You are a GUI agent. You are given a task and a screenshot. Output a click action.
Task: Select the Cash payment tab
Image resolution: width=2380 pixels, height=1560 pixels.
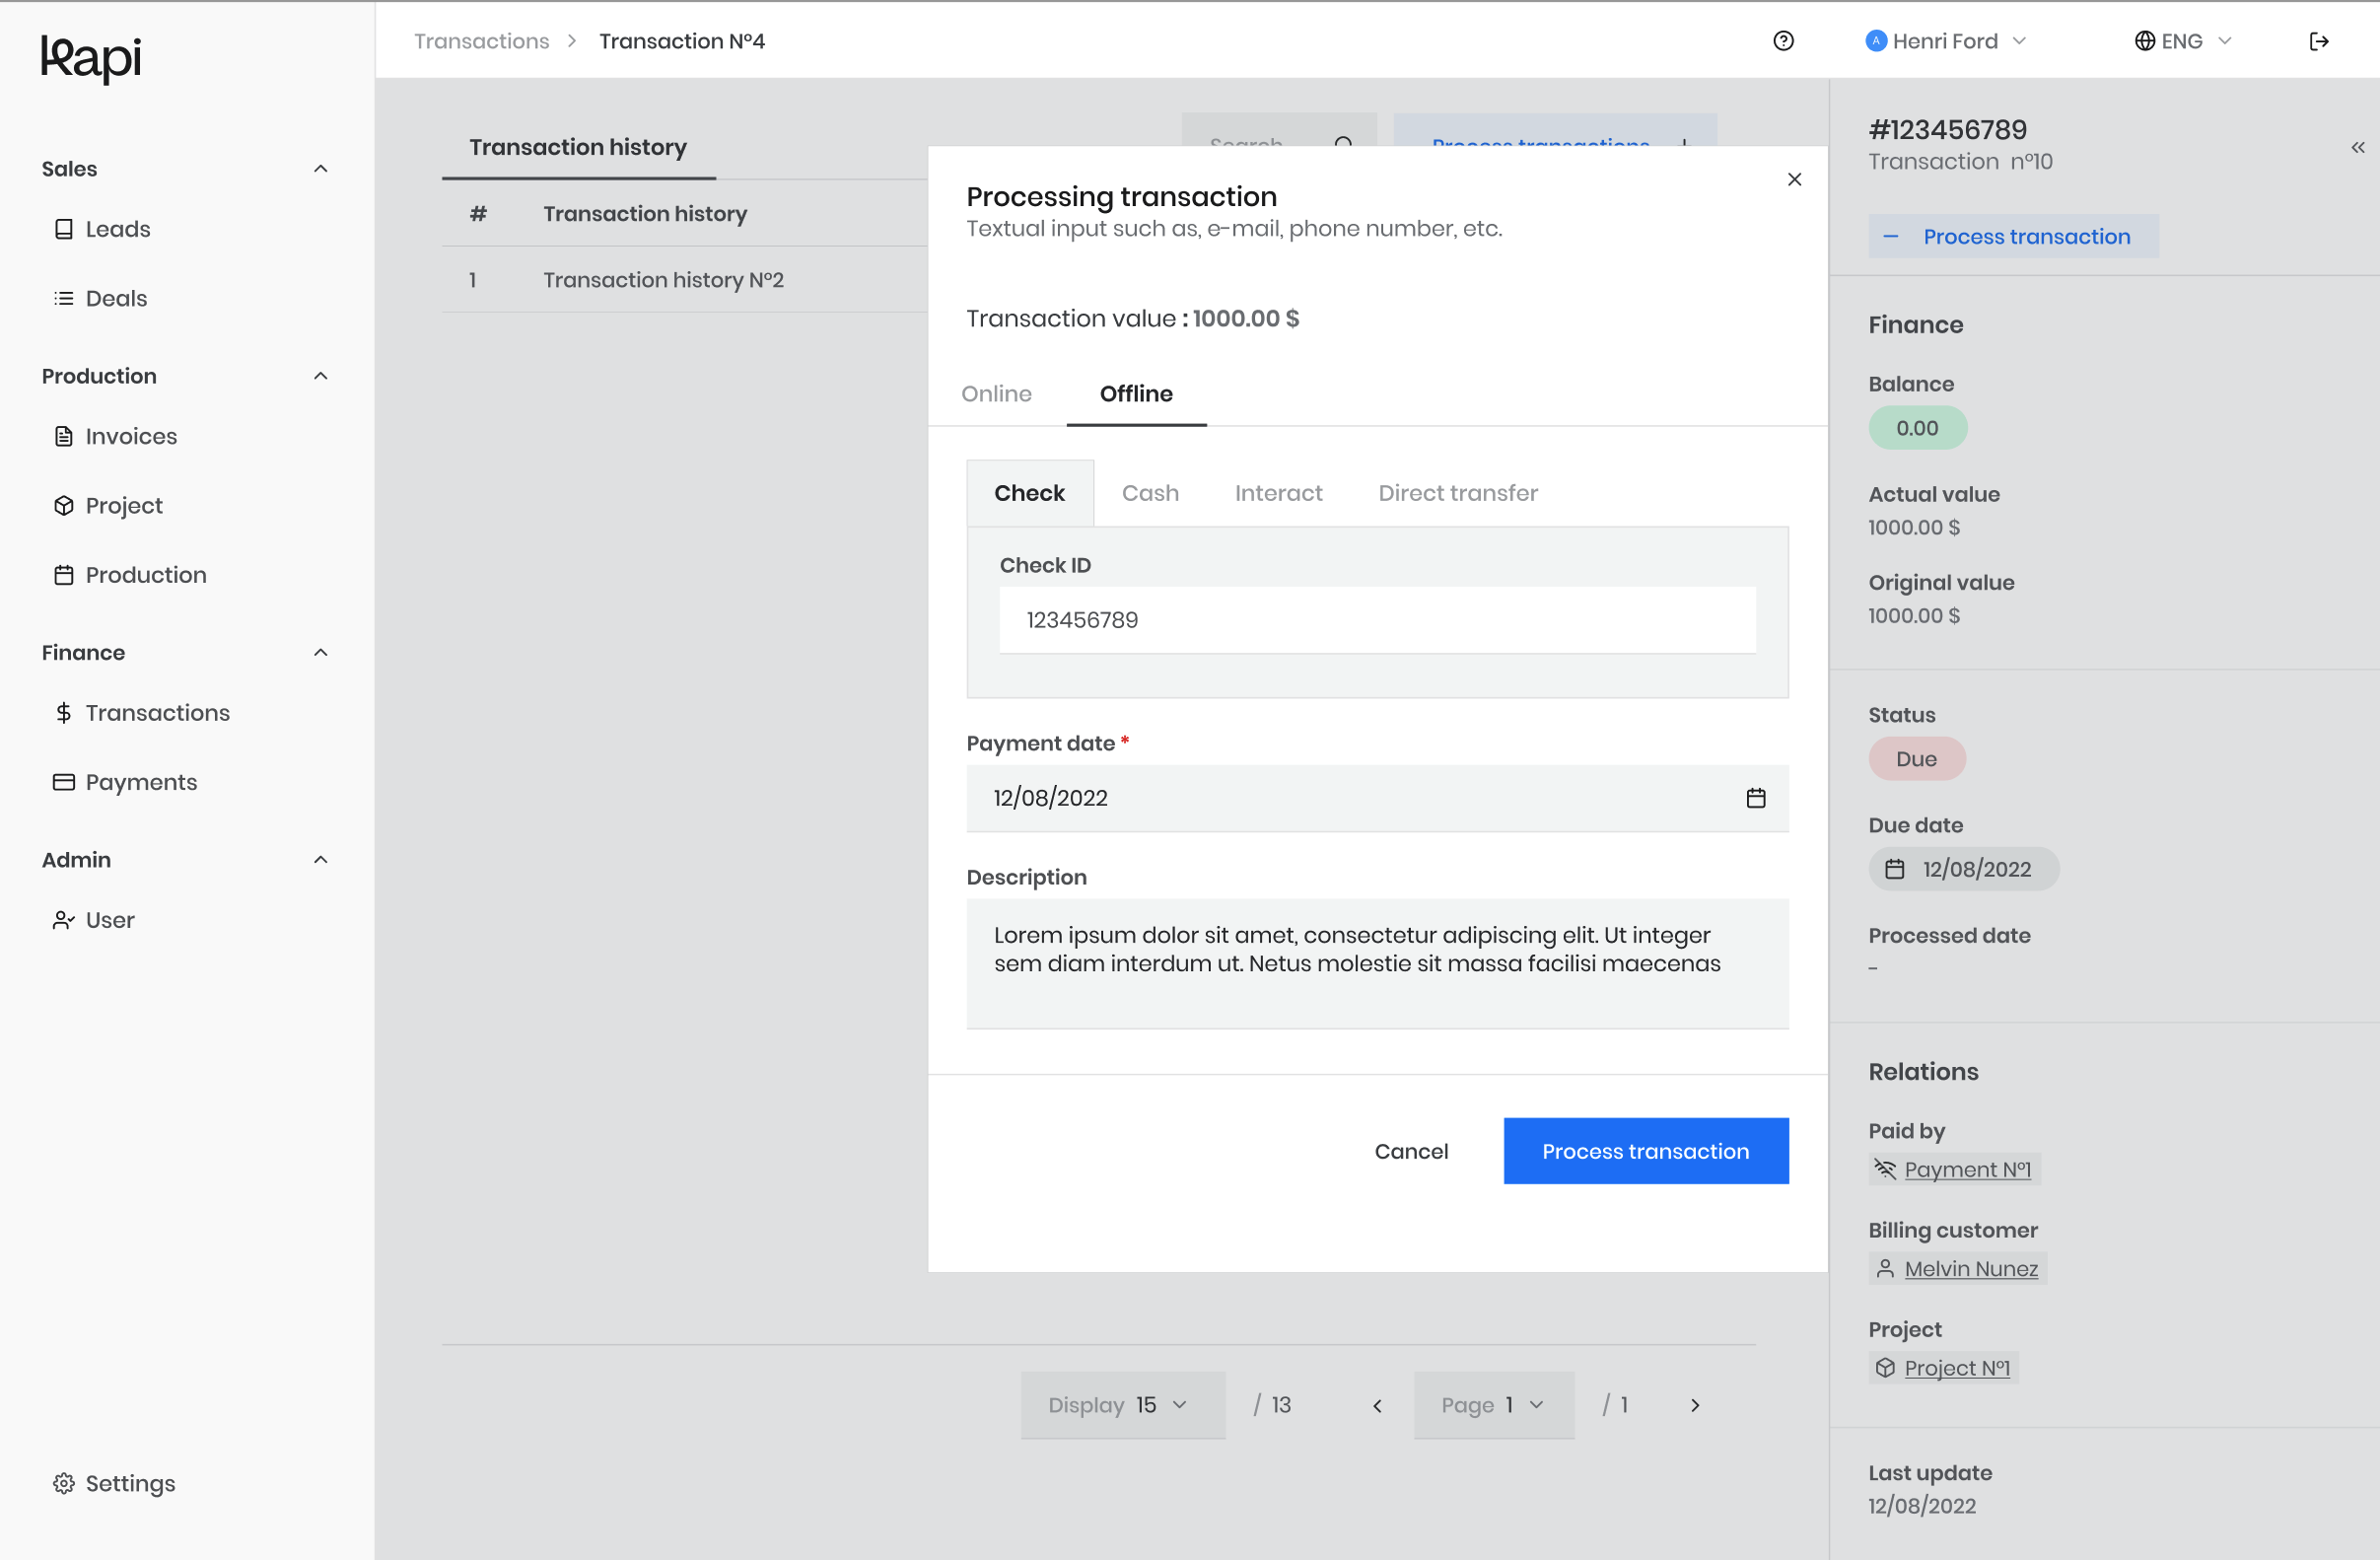click(1150, 493)
